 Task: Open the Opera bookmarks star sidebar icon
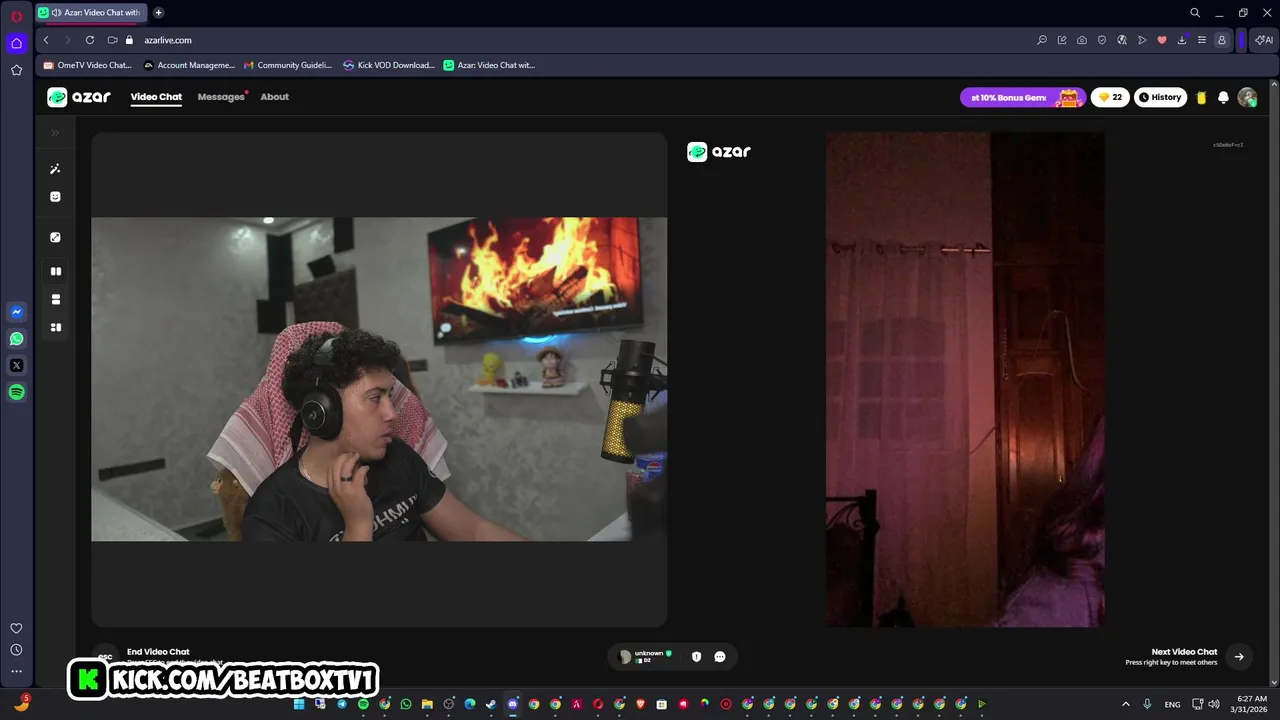click(16, 70)
